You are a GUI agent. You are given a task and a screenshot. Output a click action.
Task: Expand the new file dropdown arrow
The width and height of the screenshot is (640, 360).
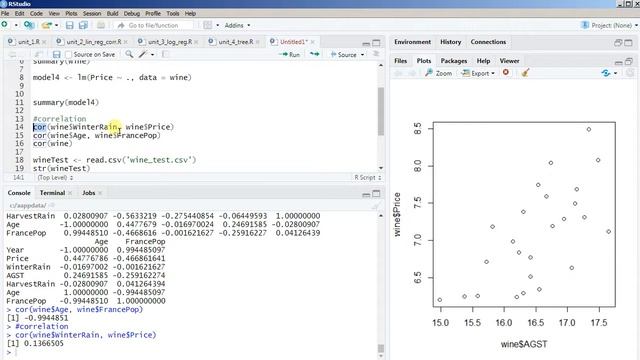[x=16, y=25]
